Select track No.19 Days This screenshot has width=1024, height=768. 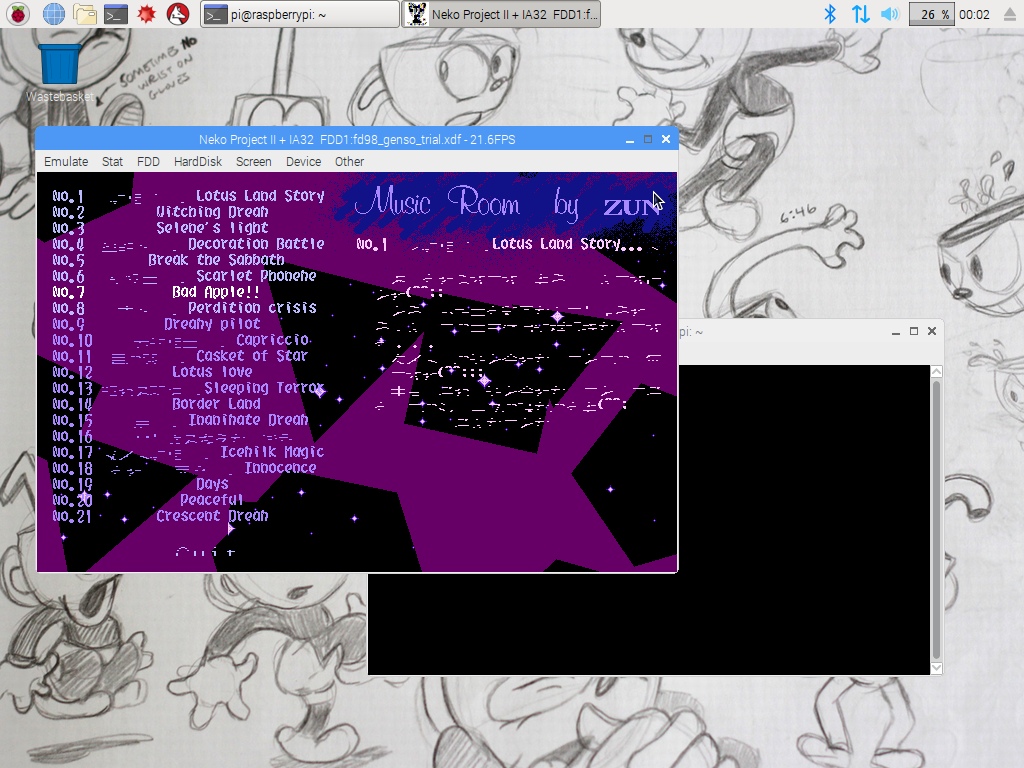click(x=140, y=484)
